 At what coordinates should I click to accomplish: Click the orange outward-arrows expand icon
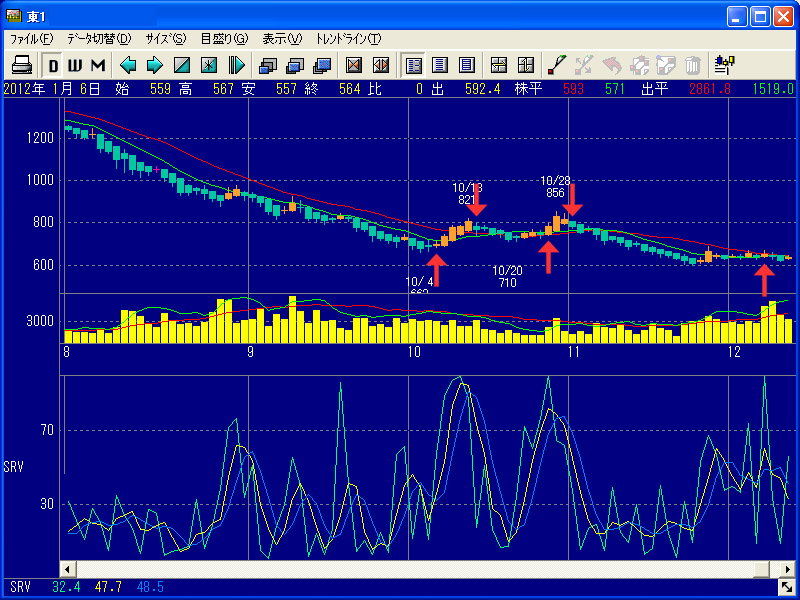point(381,65)
